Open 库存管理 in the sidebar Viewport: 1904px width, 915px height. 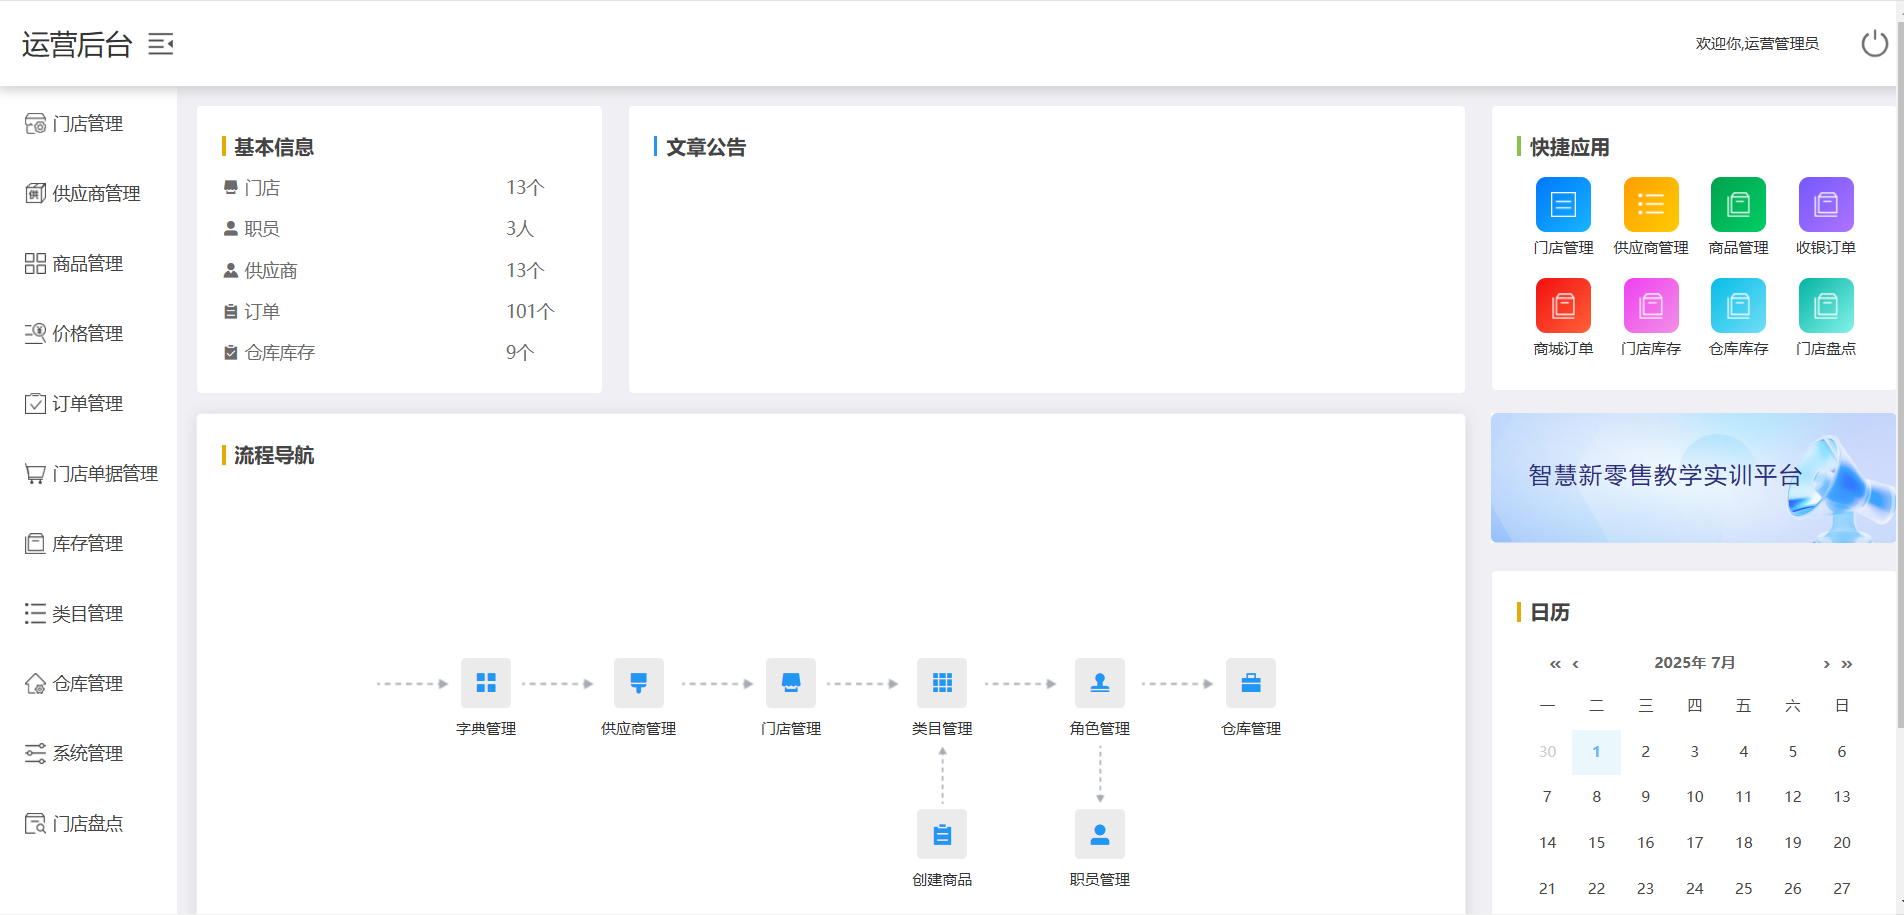click(88, 544)
